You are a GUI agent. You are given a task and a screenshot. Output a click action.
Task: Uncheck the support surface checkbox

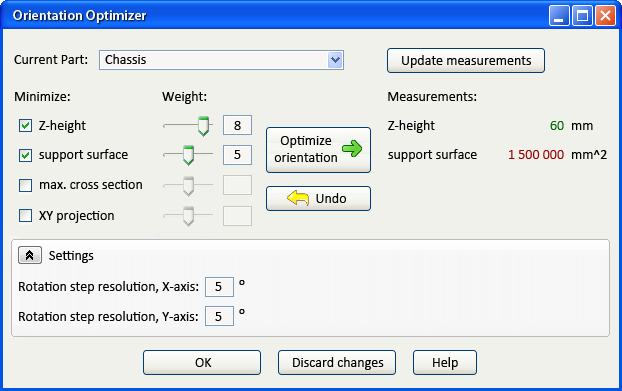[25, 155]
